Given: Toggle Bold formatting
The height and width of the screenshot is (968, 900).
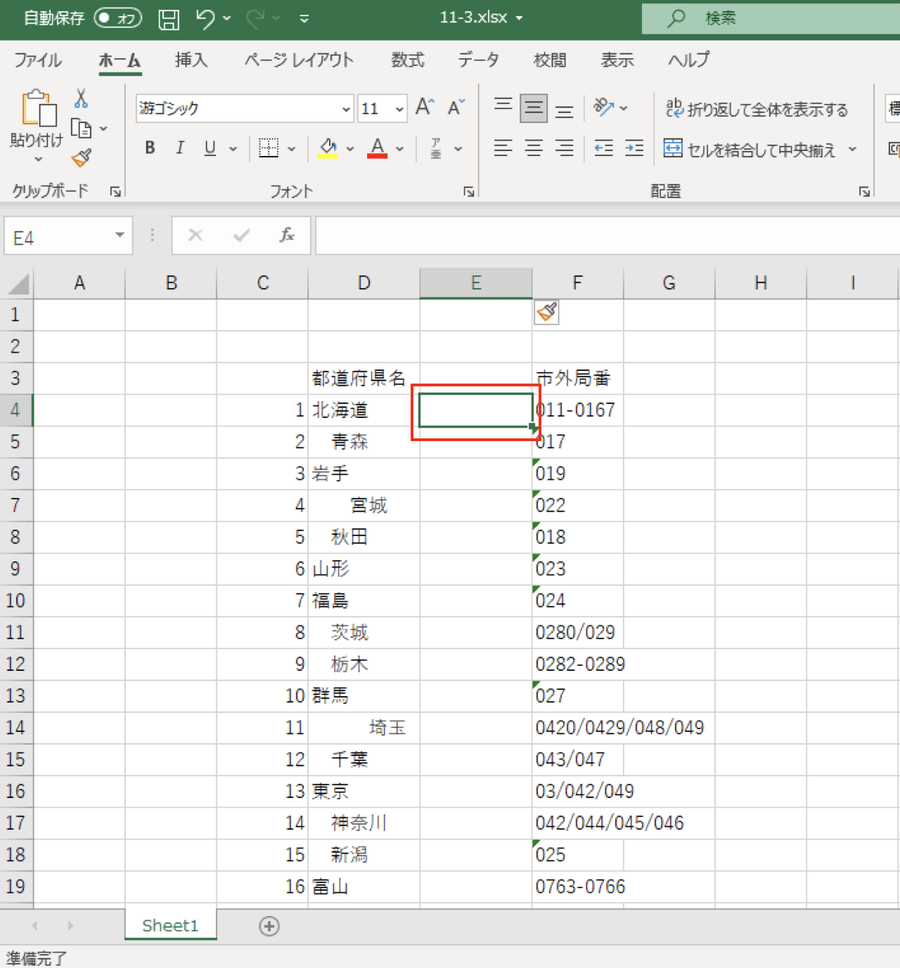Looking at the screenshot, I should pos(150,149).
